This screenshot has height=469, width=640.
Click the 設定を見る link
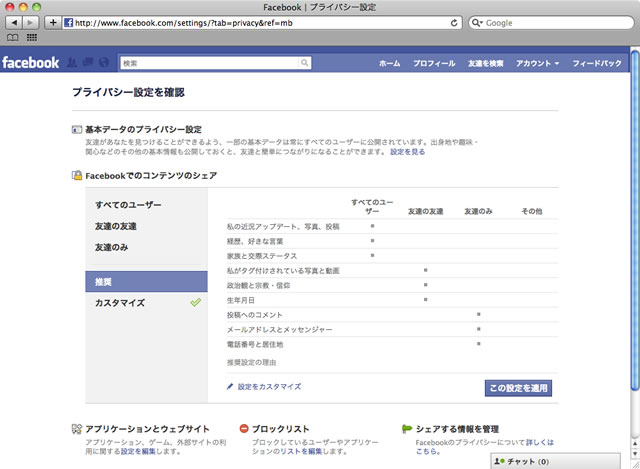click(x=407, y=152)
